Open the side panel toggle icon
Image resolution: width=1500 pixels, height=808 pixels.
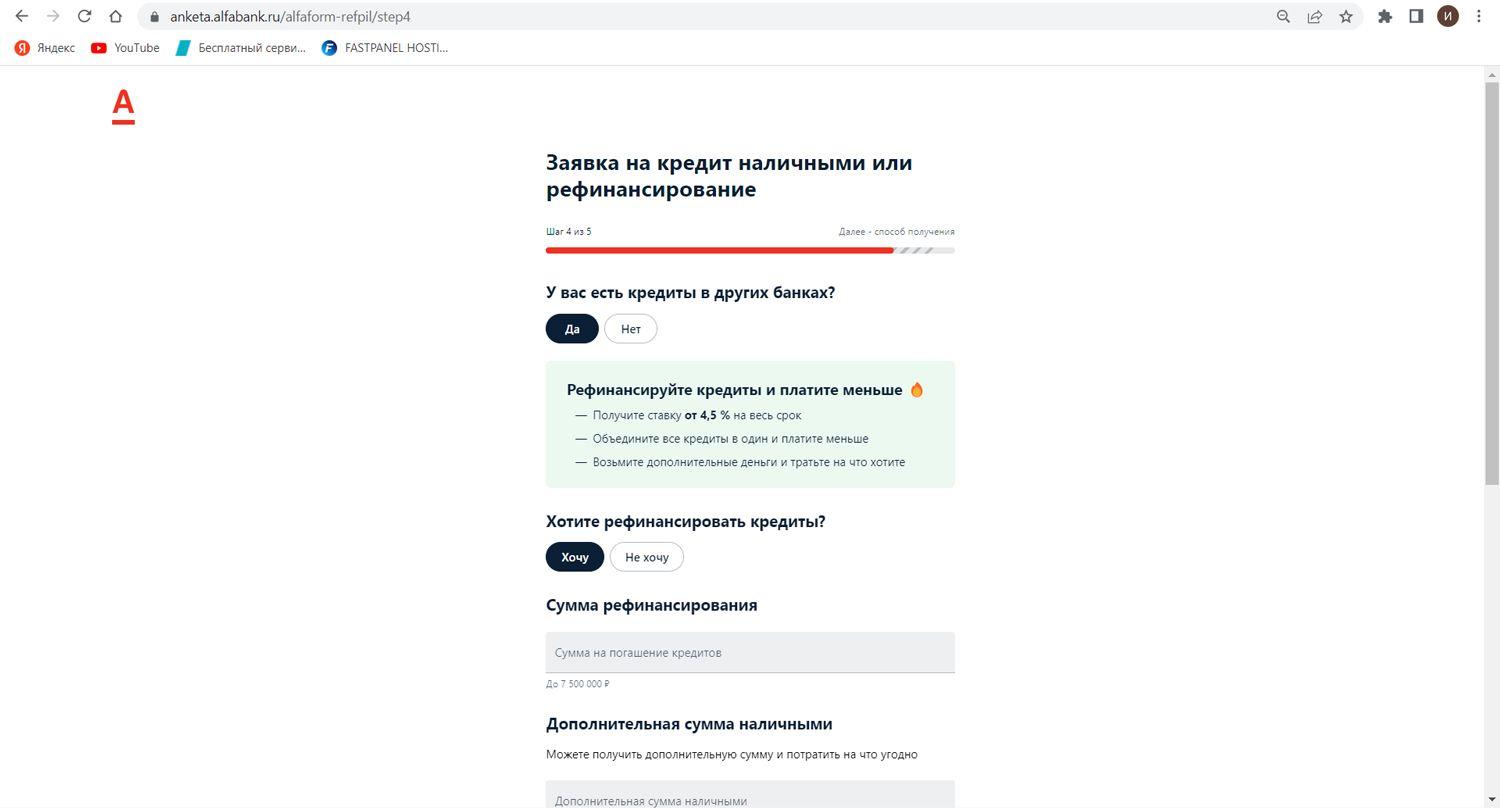[1416, 16]
